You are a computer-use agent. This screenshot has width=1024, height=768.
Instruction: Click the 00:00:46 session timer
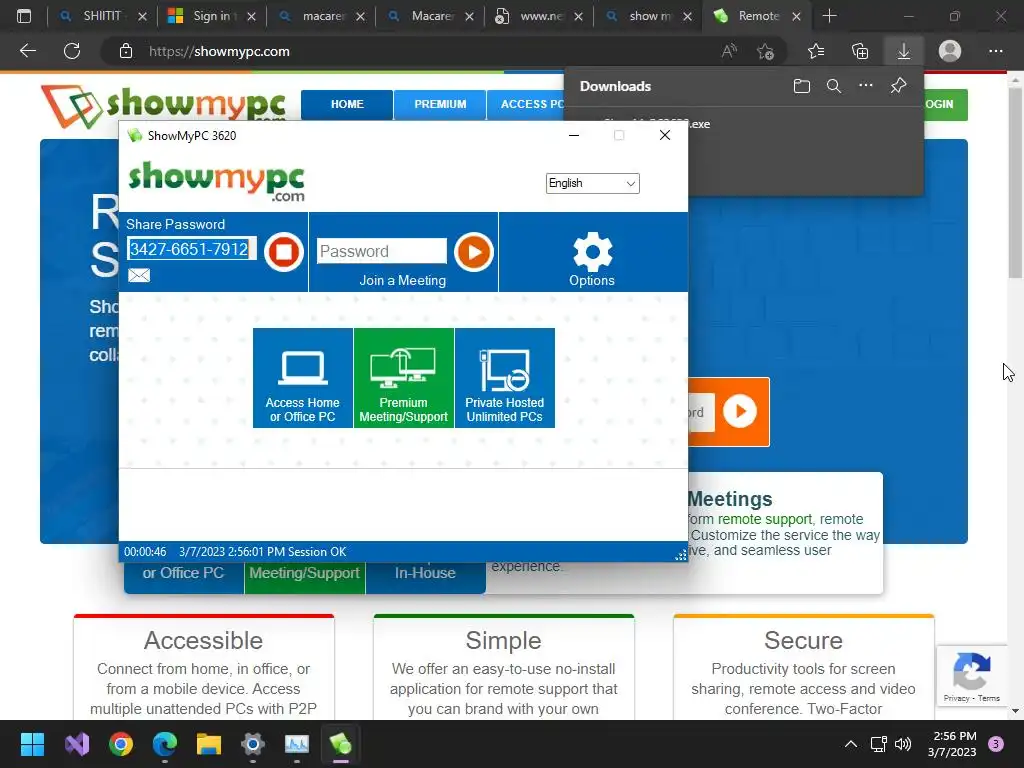click(145, 552)
